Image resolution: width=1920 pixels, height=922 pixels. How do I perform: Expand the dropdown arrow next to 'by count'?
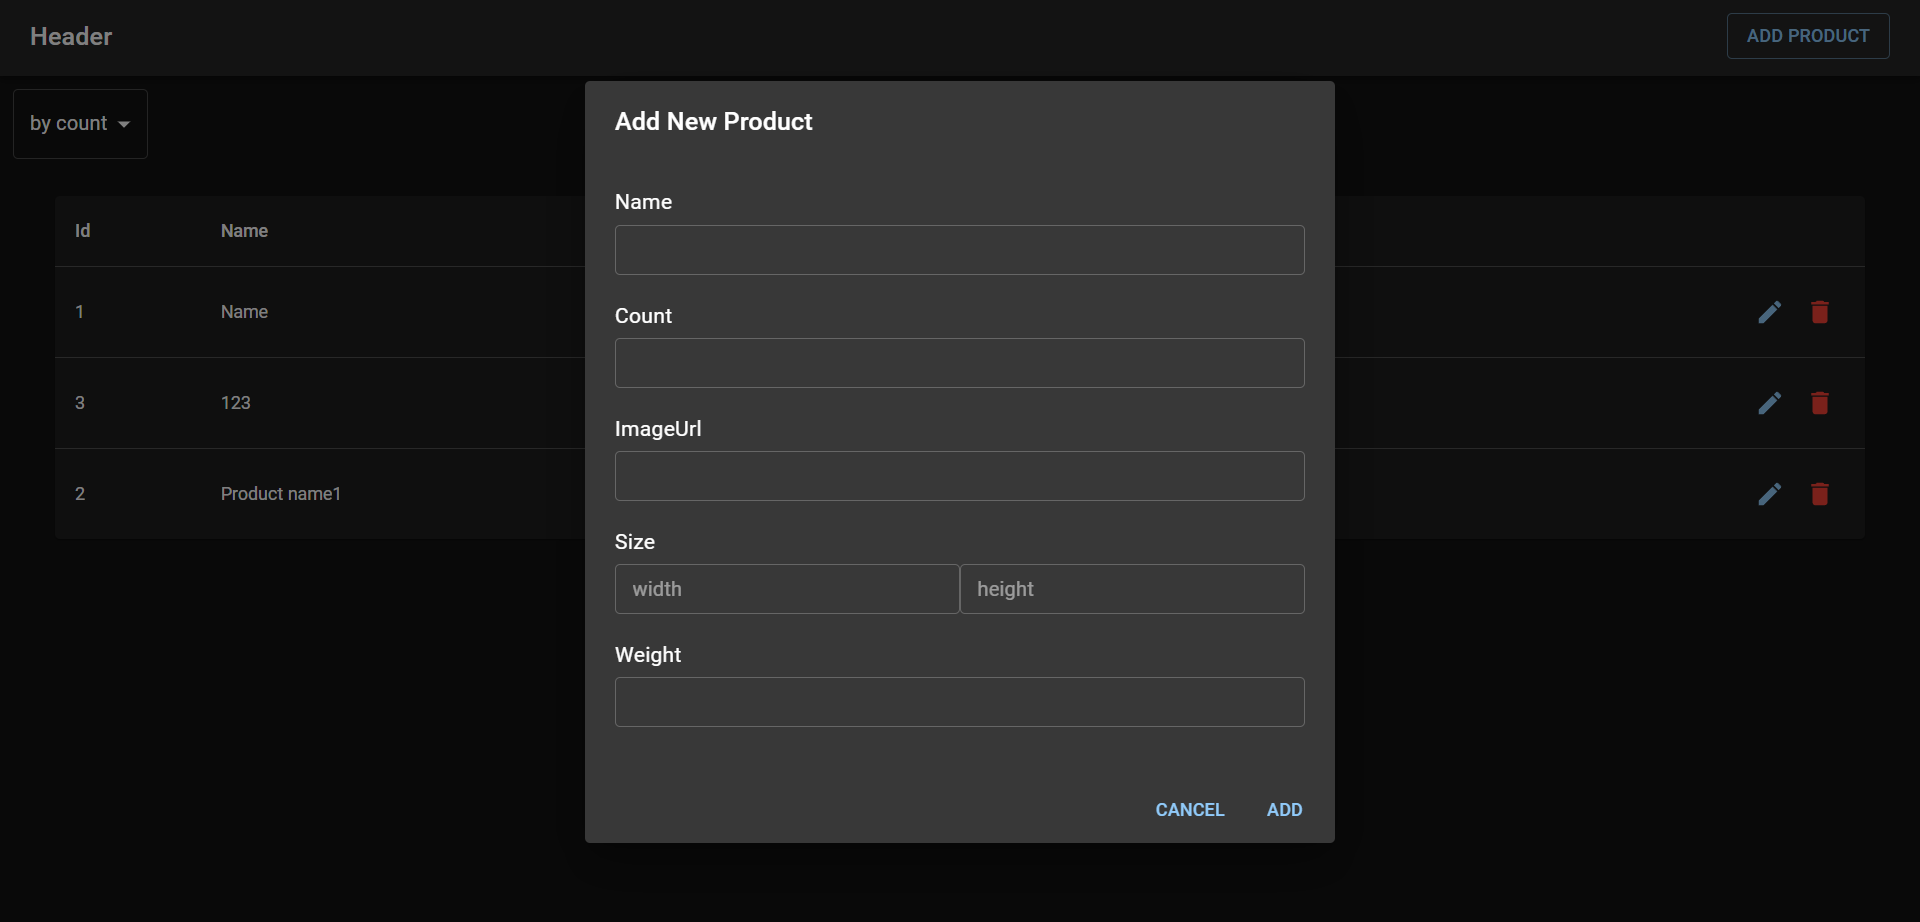124,124
